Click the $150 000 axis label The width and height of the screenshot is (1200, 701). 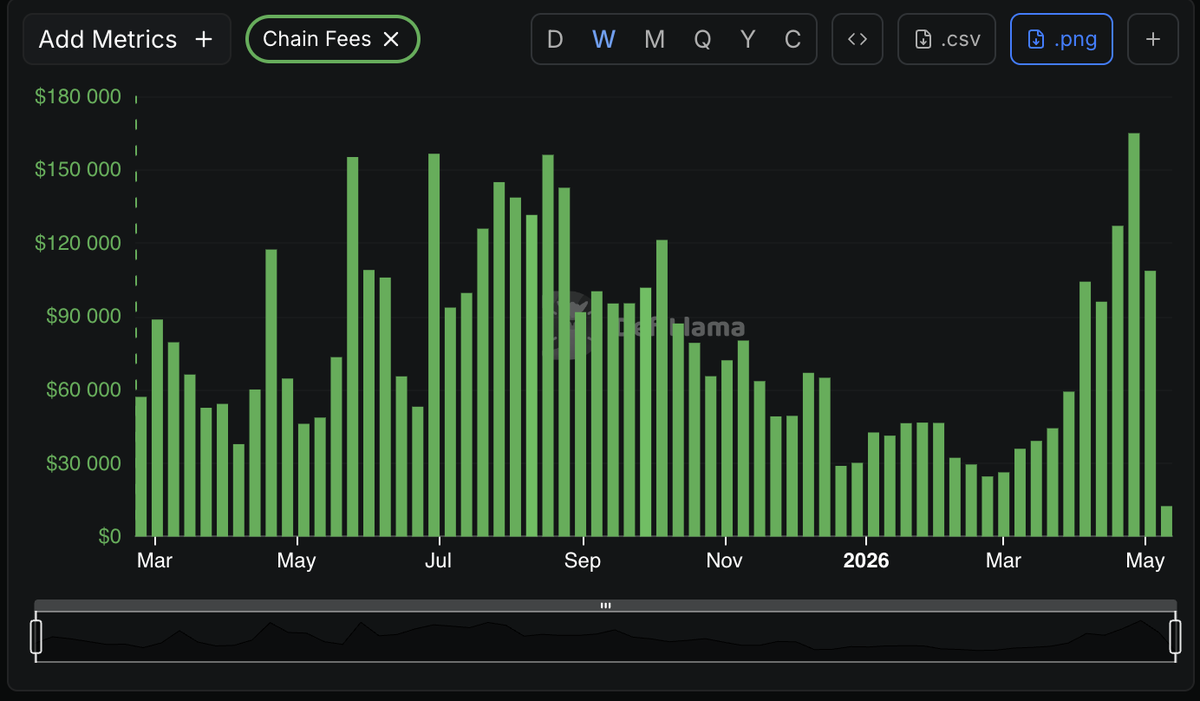pyautogui.click(x=78, y=170)
